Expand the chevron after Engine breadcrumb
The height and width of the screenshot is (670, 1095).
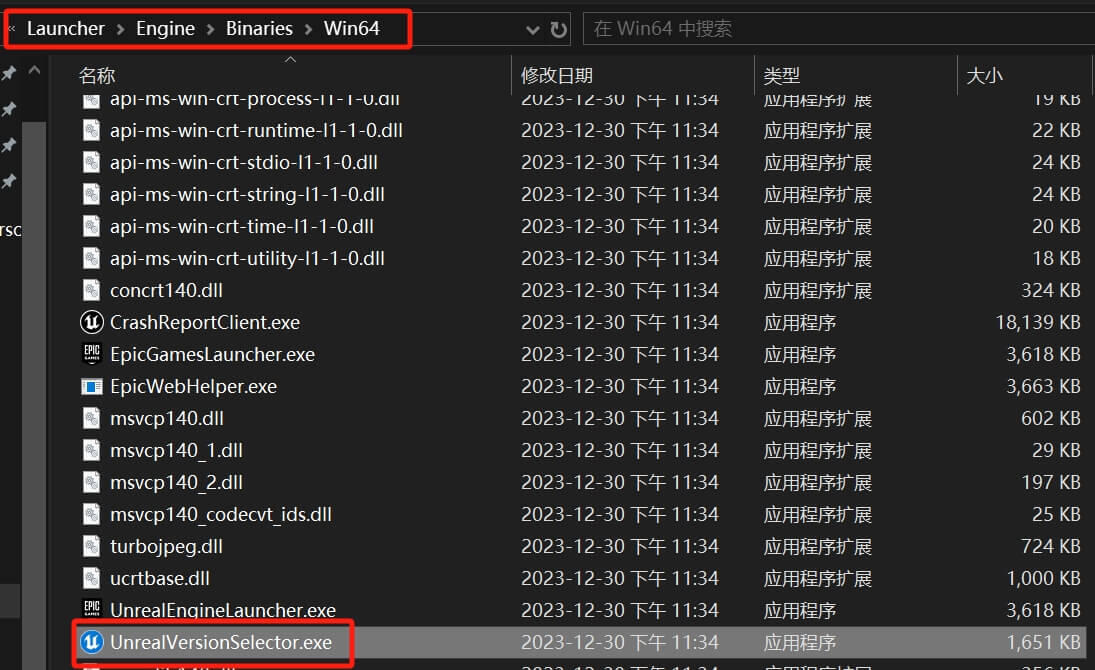tap(210, 29)
